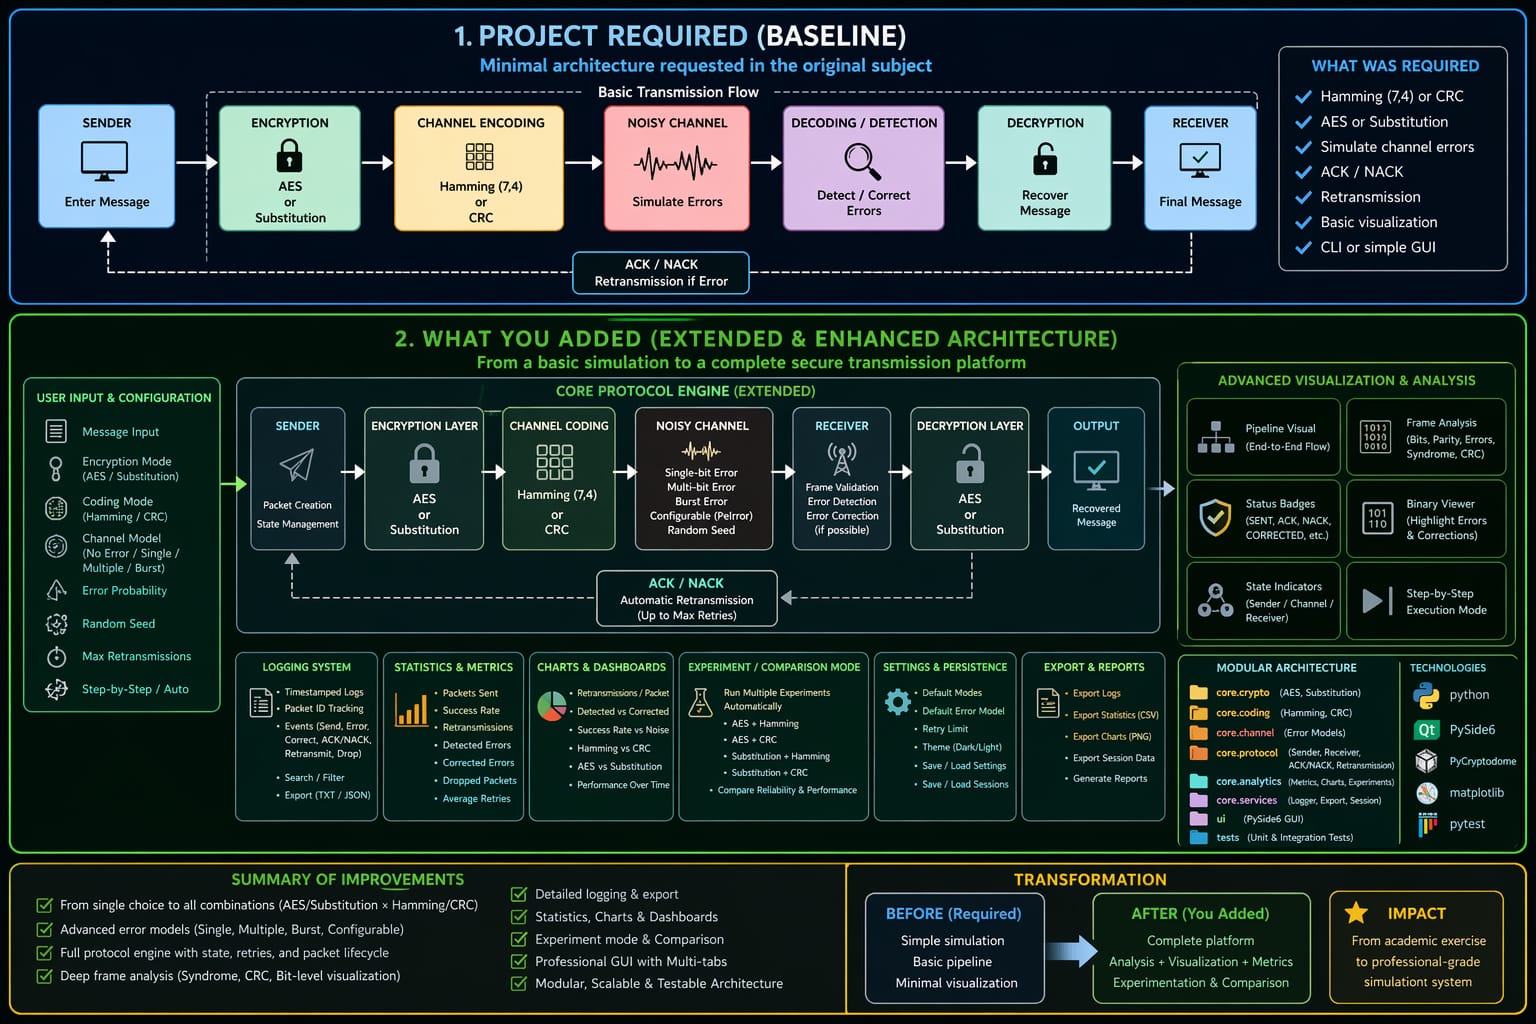Click the Pipeline Visual hierarchy icon
This screenshot has height=1024, width=1536.
(x=1216, y=437)
